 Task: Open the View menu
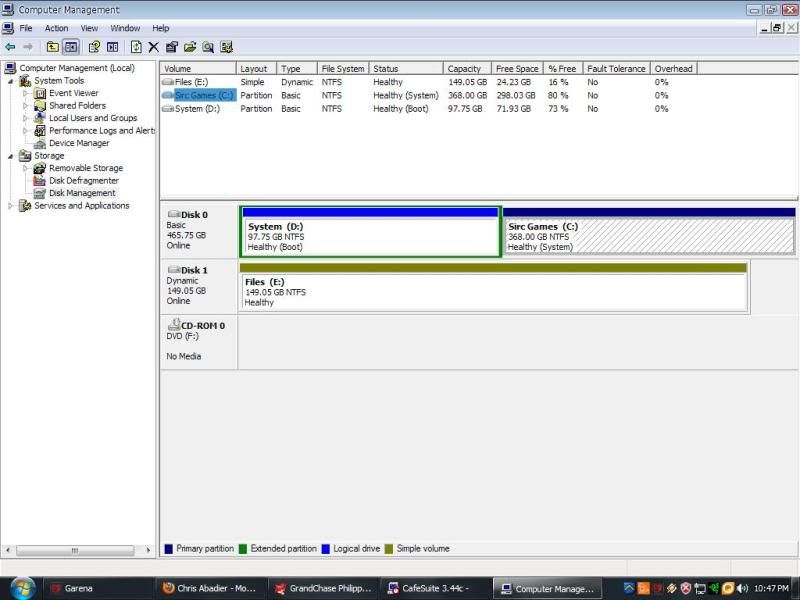coord(89,28)
